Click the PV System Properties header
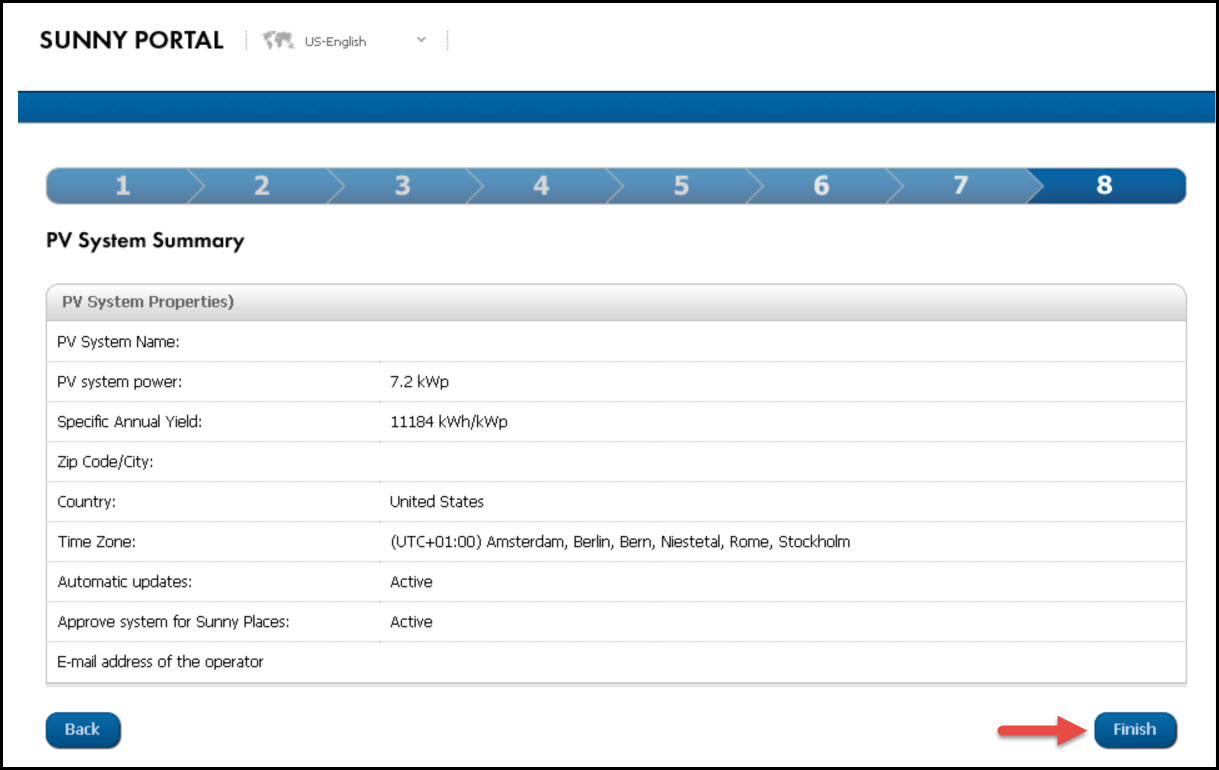Viewport: 1219px width, 770px height. [147, 301]
